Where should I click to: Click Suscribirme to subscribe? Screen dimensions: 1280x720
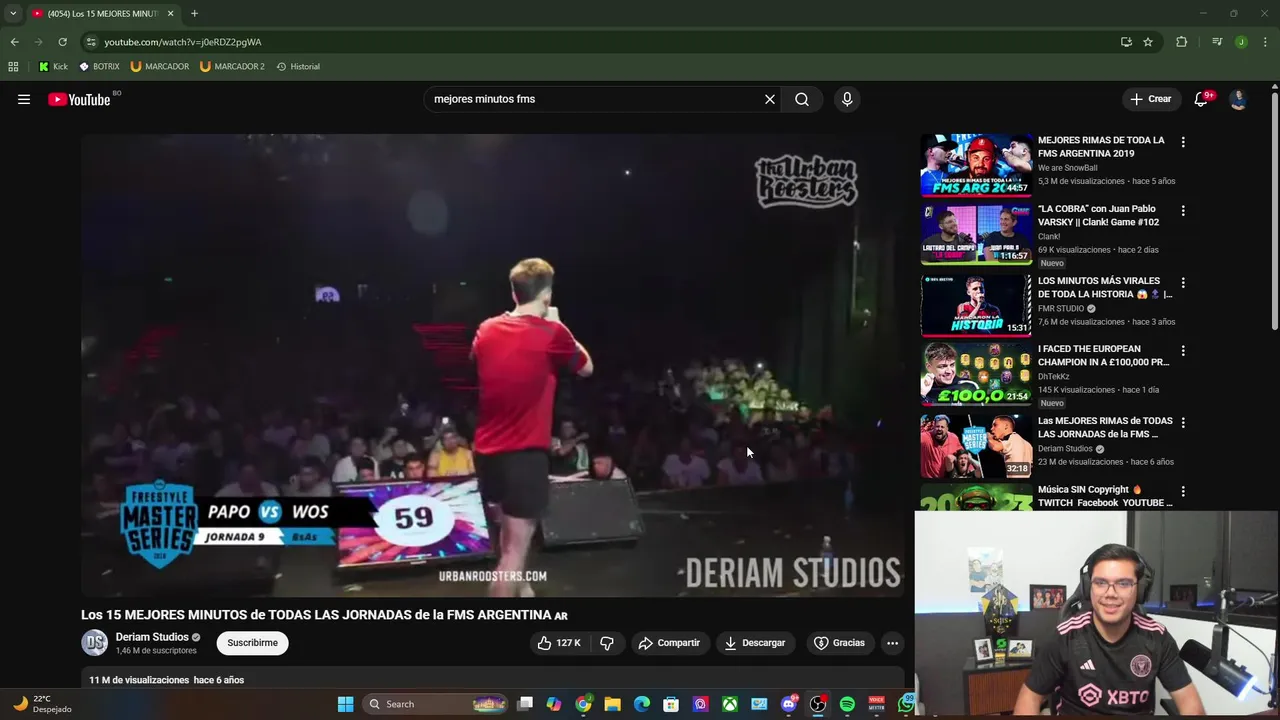[x=252, y=643]
